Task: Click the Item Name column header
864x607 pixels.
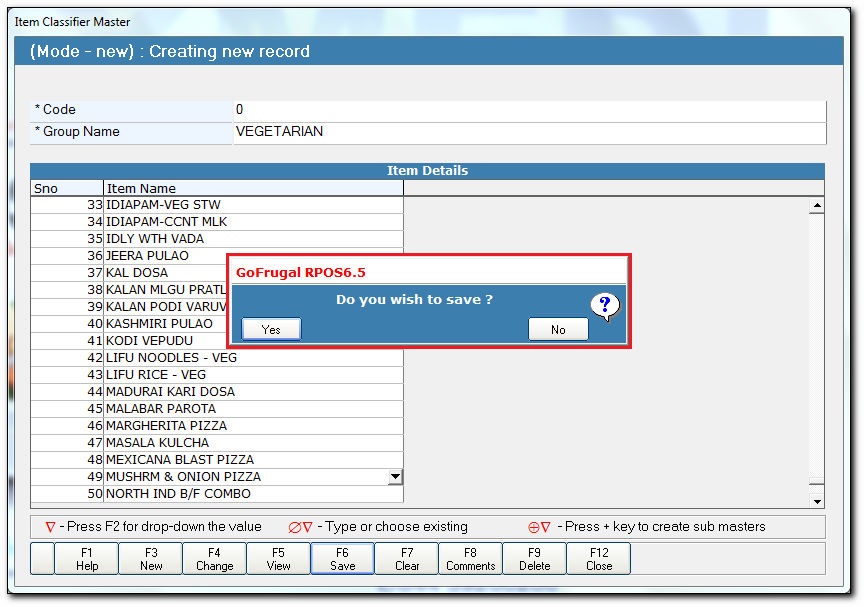Action: [x=253, y=188]
